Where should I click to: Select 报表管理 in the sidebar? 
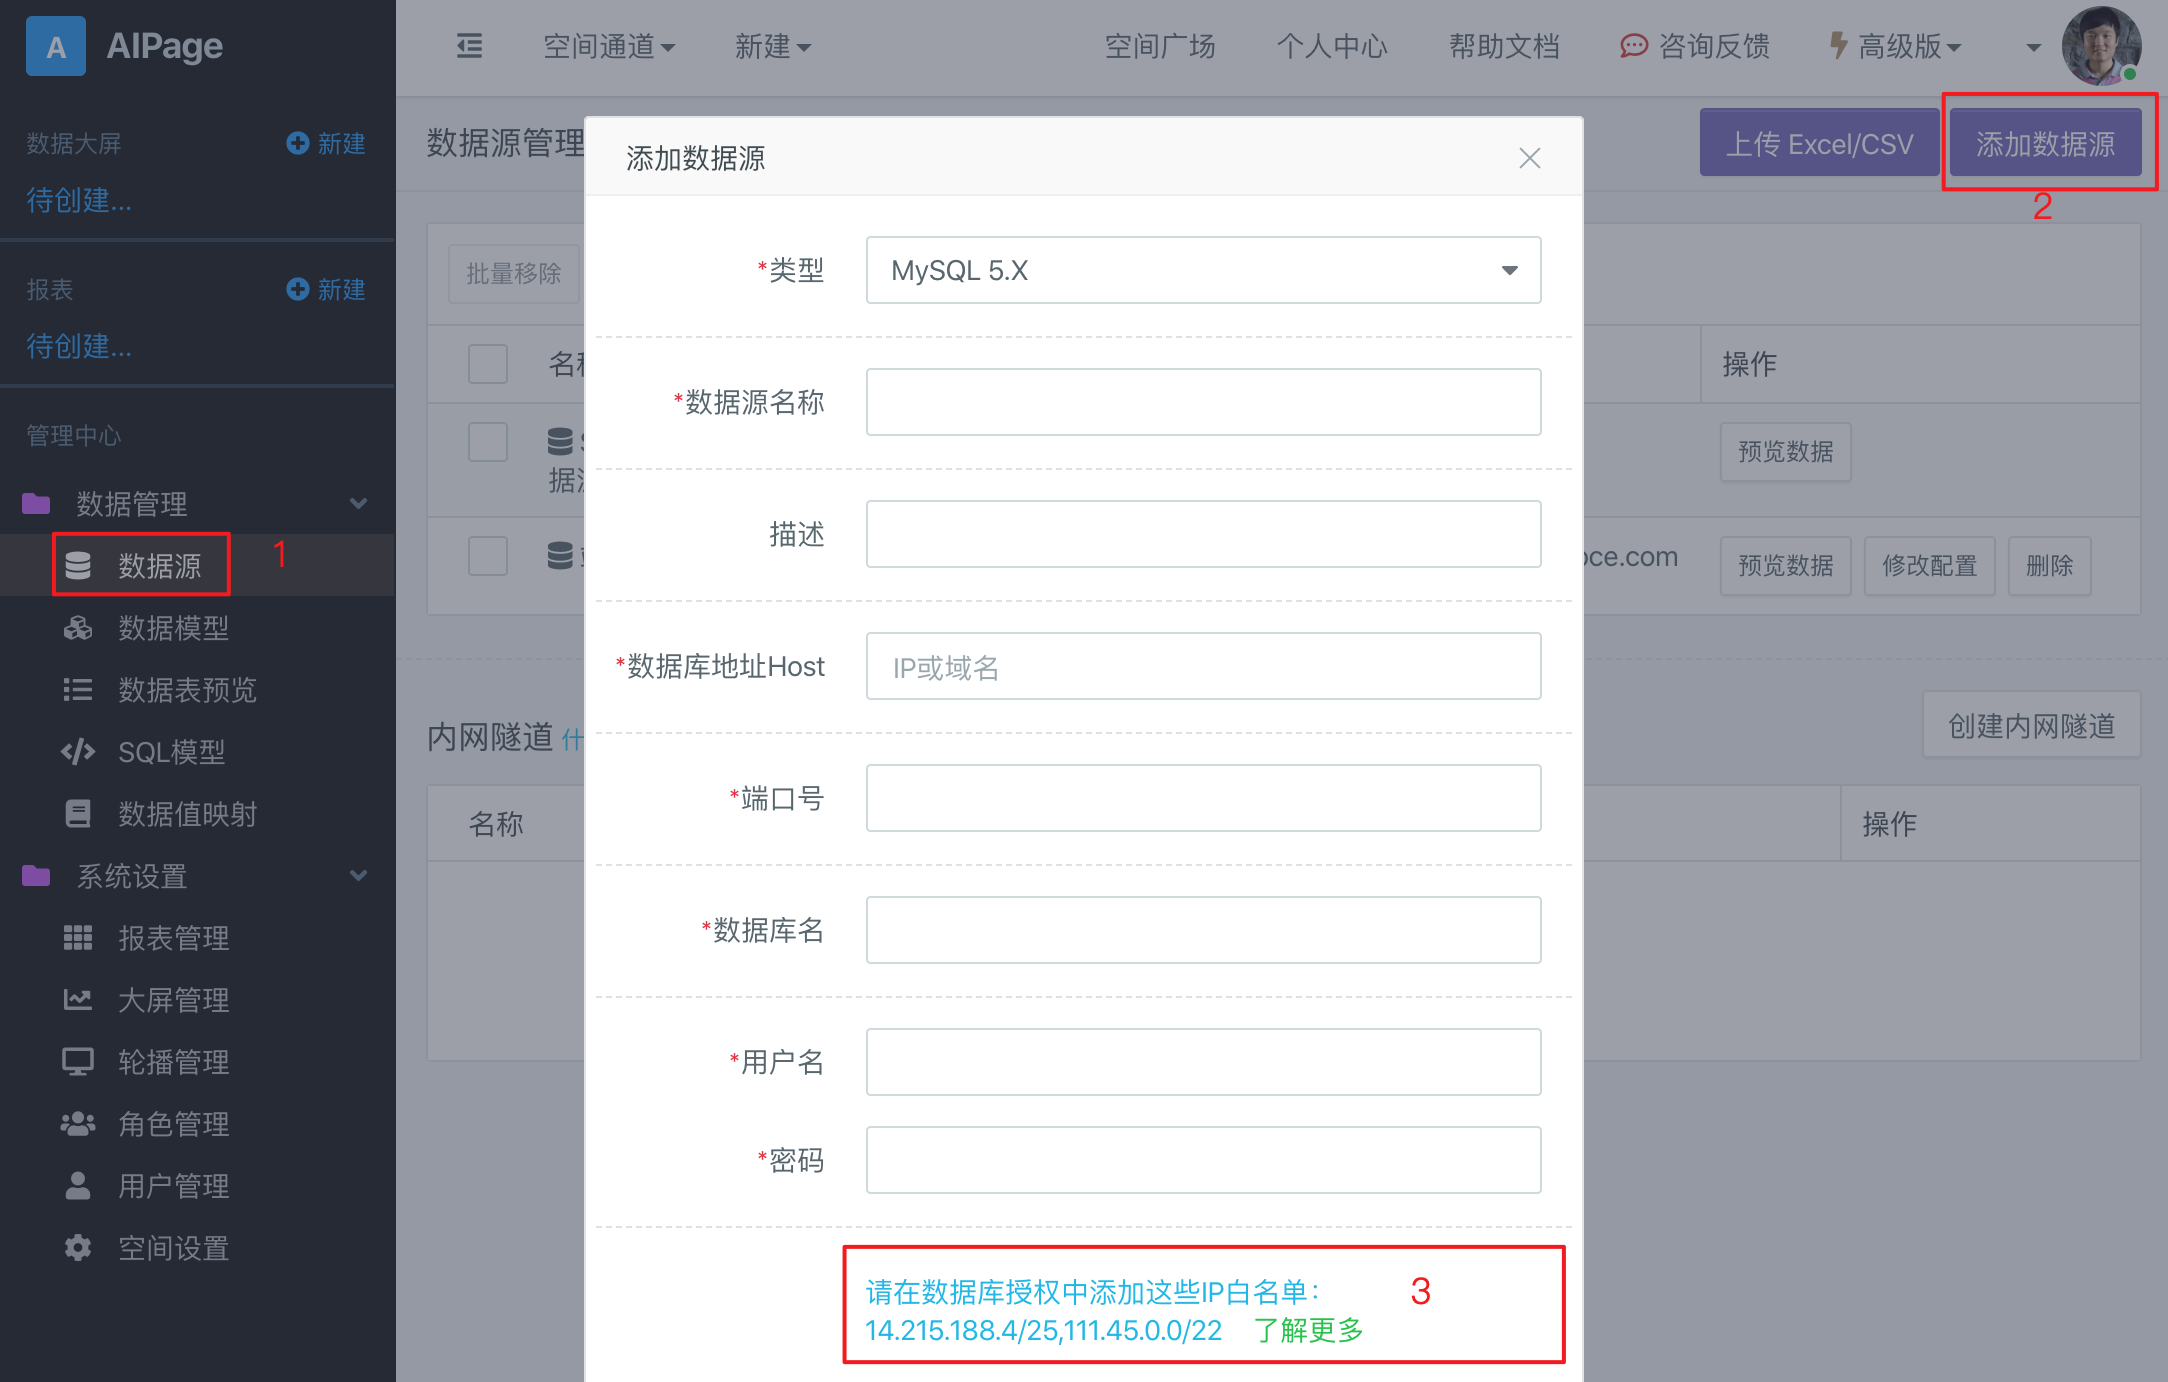[x=174, y=938]
